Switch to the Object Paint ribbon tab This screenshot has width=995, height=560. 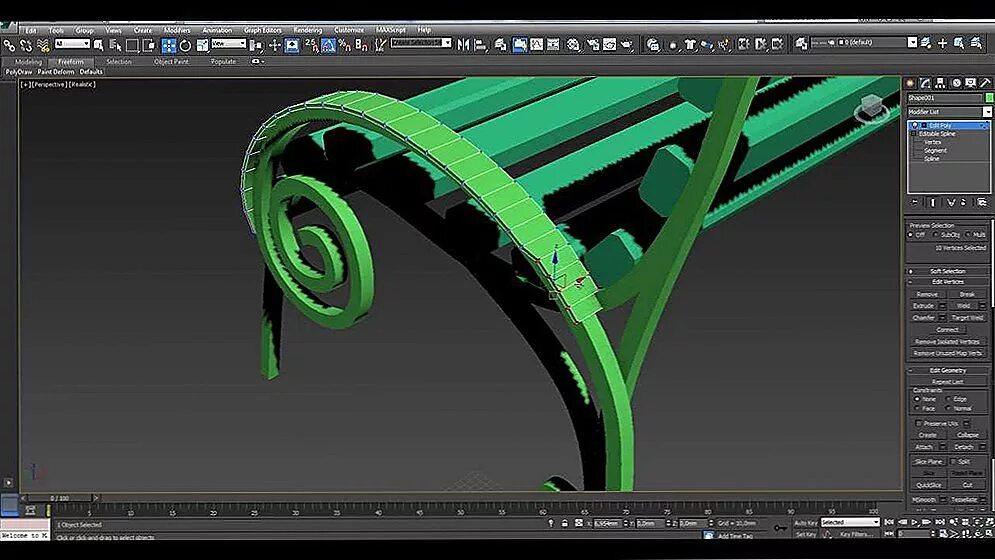[x=171, y=62]
